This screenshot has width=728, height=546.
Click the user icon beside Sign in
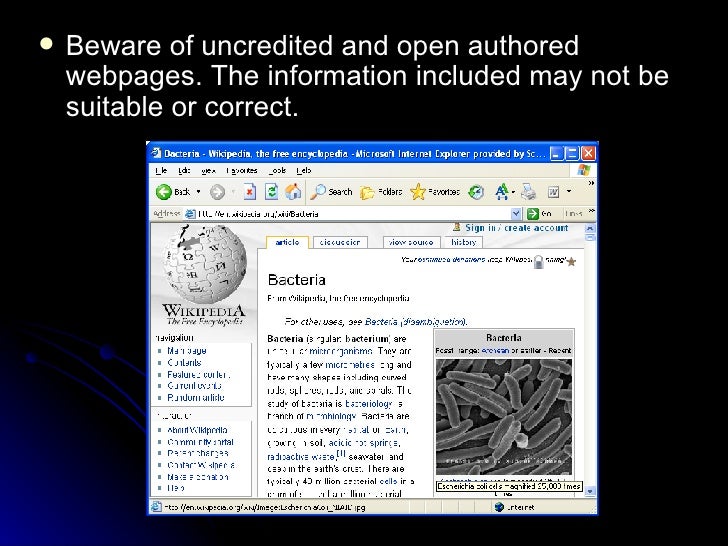[457, 227]
